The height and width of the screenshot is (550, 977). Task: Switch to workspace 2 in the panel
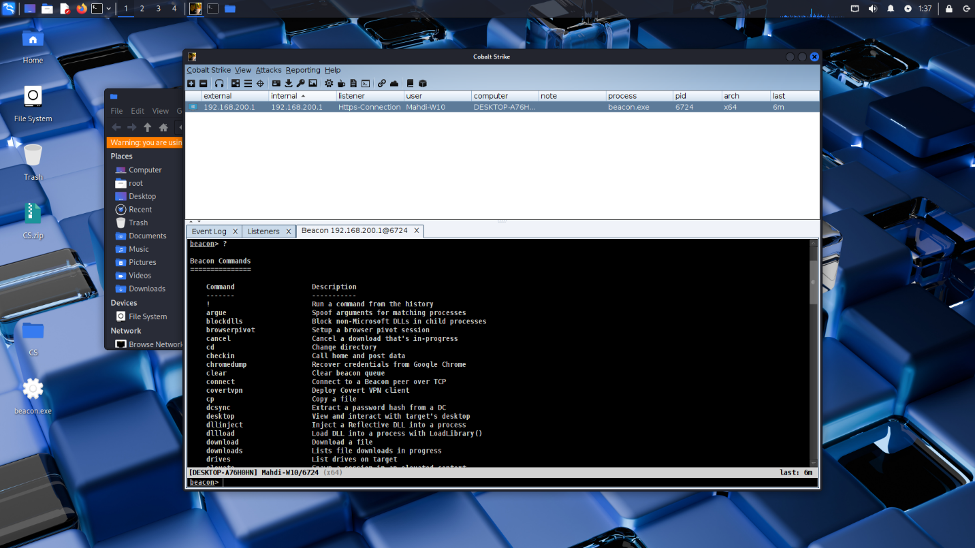click(x=142, y=9)
